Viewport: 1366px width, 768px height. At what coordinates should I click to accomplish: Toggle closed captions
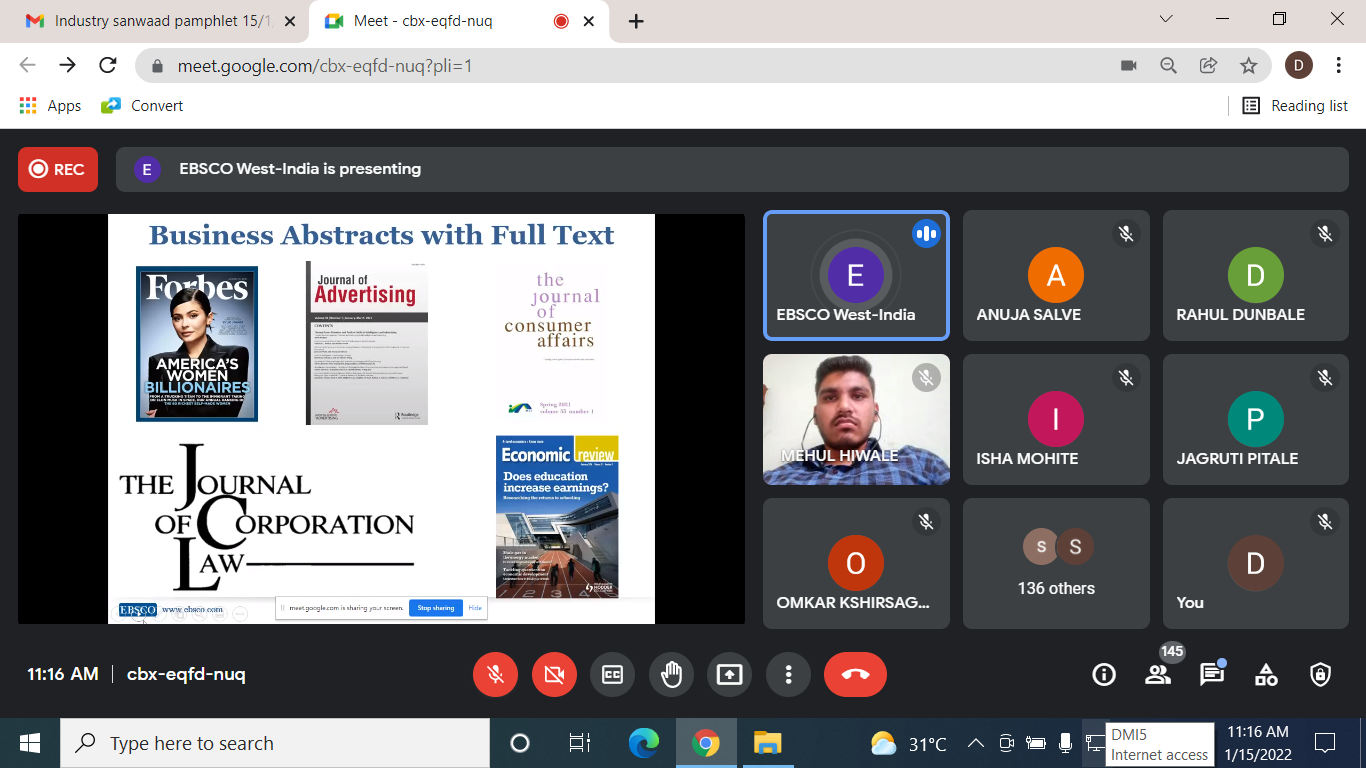pyautogui.click(x=612, y=675)
